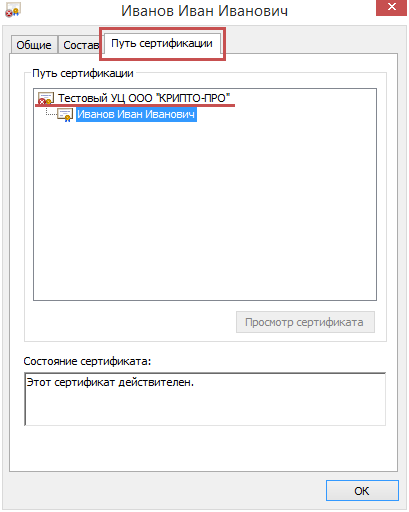Click the window title Иванов Иван Иванович

coord(204,11)
